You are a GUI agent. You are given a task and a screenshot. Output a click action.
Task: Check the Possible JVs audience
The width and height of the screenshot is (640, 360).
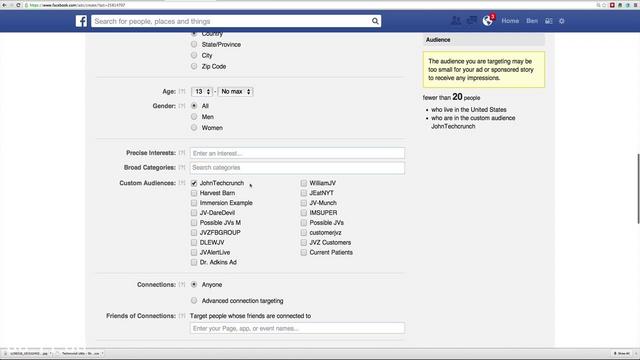click(x=304, y=223)
